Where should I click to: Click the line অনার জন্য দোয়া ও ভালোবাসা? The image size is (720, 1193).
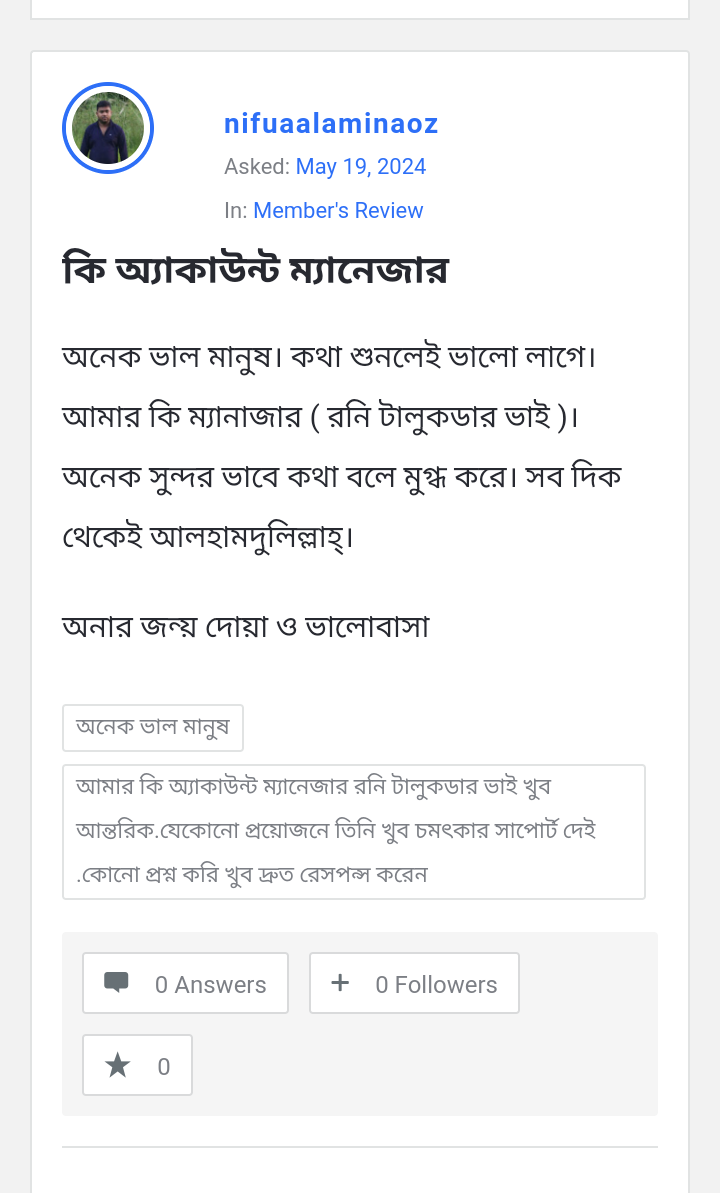point(246,627)
